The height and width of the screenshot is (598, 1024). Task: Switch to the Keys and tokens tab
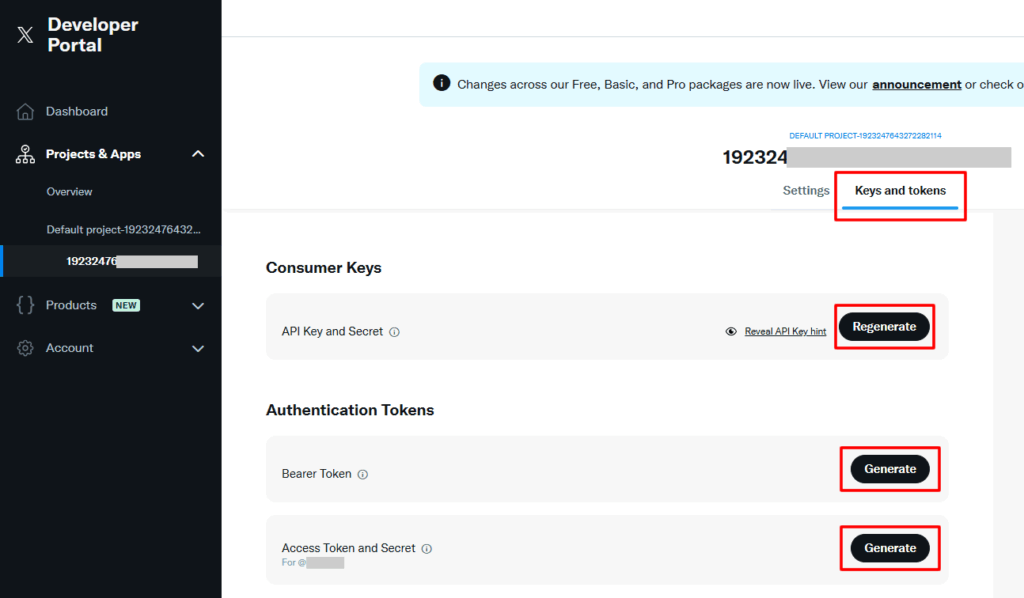pyautogui.click(x=900, y=191)
